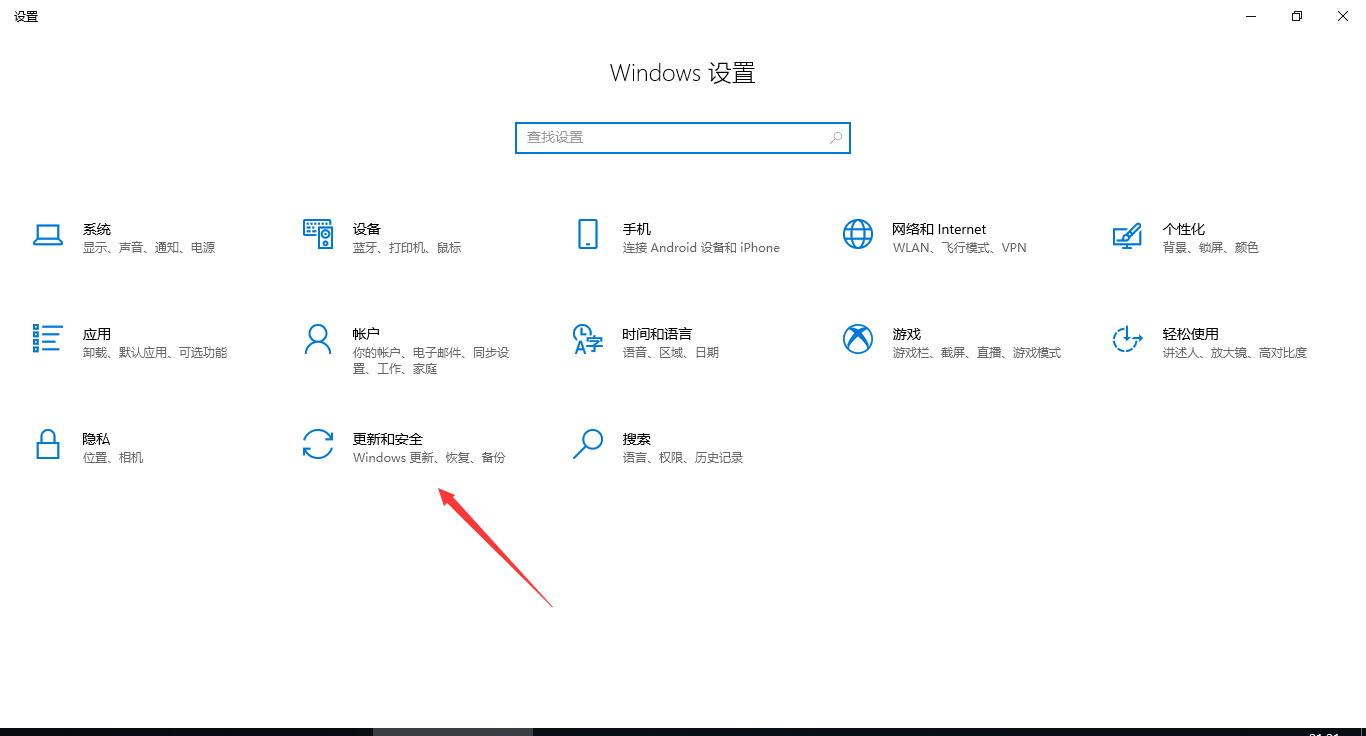
Task: Restore down the 设置 window
Action: click(x=1297, y=16)
